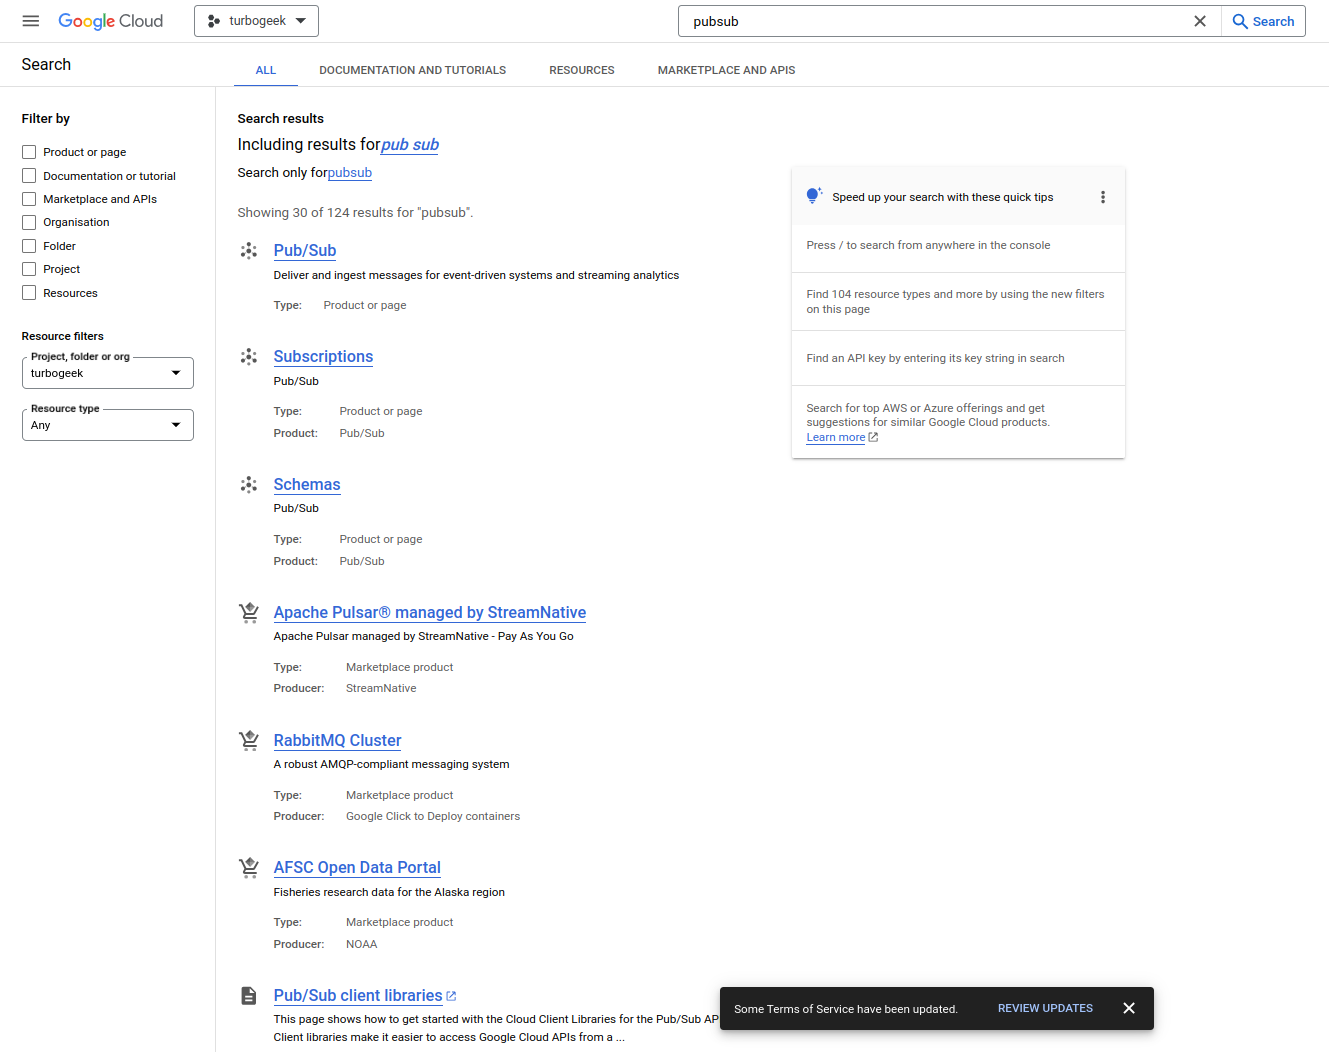Open the Pub/Sub result link
The image size is (1329, 1052).
(305, 251)
